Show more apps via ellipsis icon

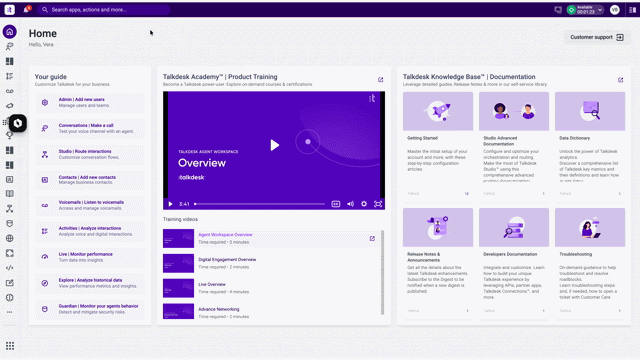click(x=10, y=312)
